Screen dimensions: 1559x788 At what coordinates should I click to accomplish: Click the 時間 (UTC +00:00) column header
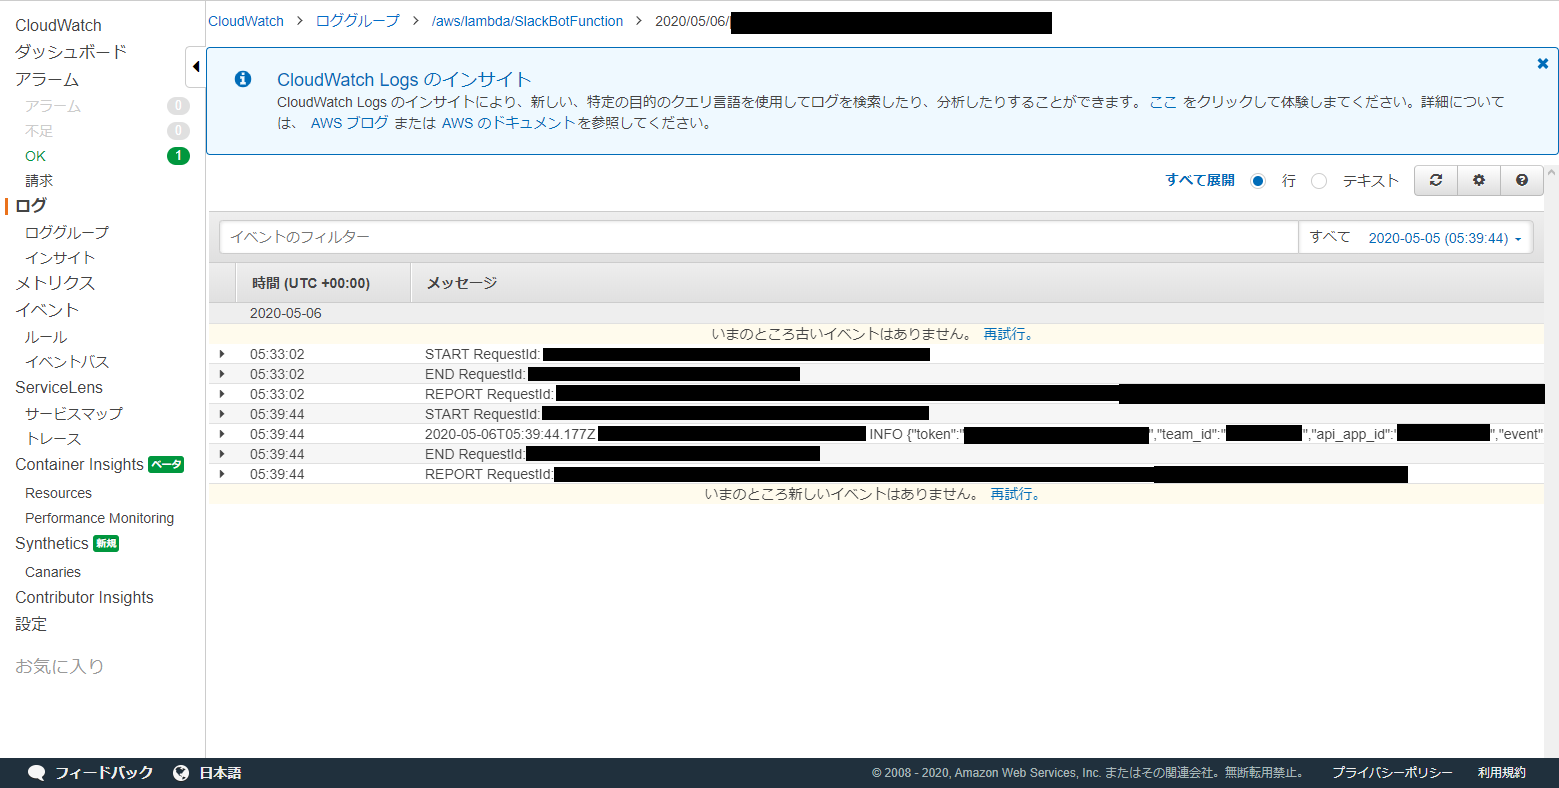(x=311, y=283)
